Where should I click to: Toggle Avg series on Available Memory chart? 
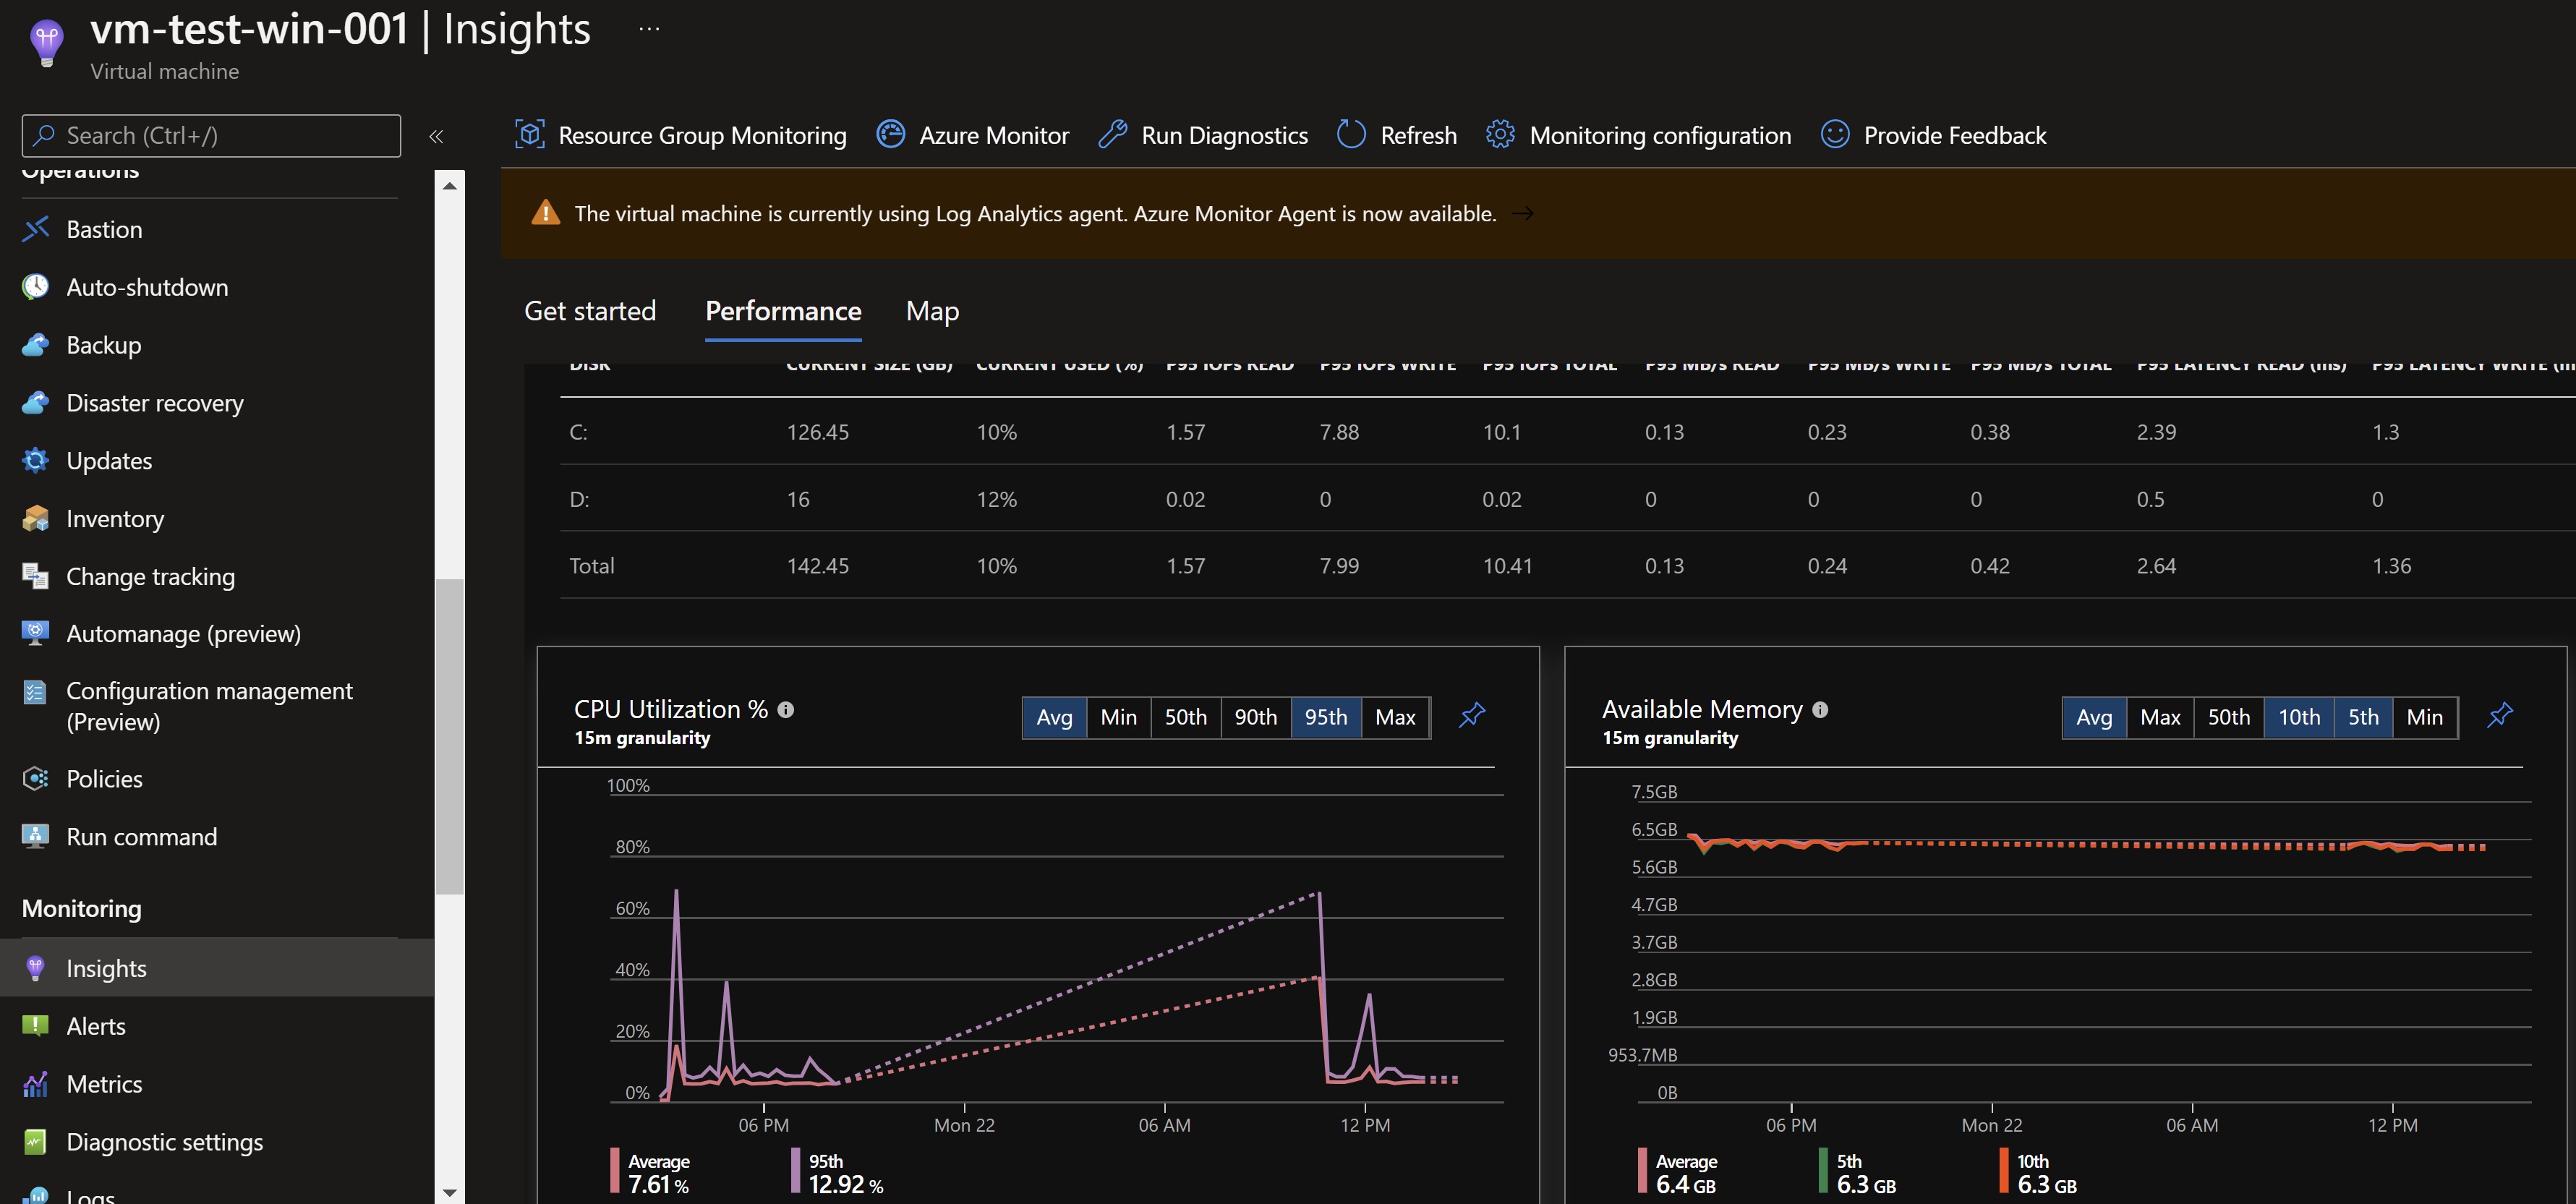coord(2094,717)
